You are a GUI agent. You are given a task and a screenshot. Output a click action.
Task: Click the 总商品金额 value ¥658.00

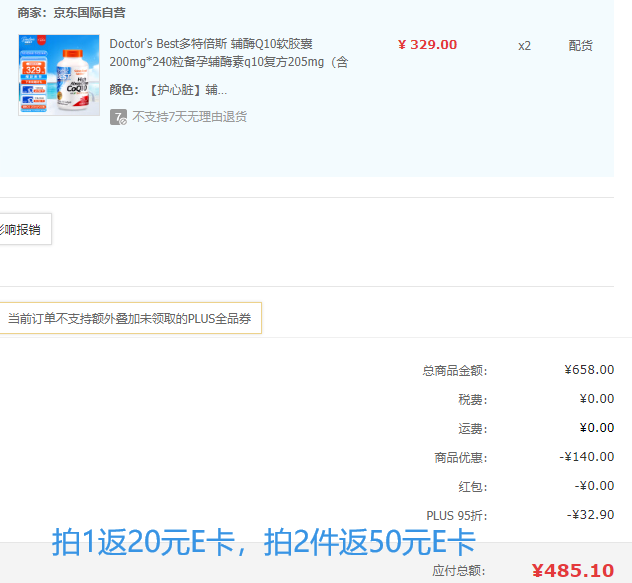pyautogui.click(x=589, y=370)
